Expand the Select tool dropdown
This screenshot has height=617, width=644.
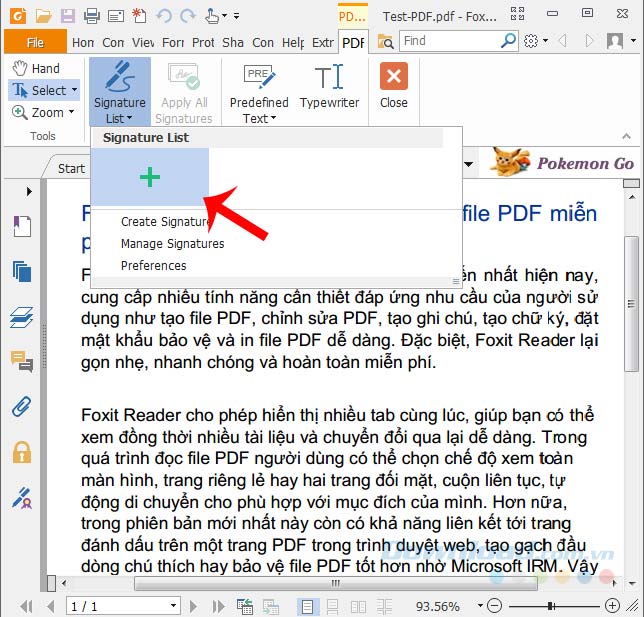pos(74,89)
